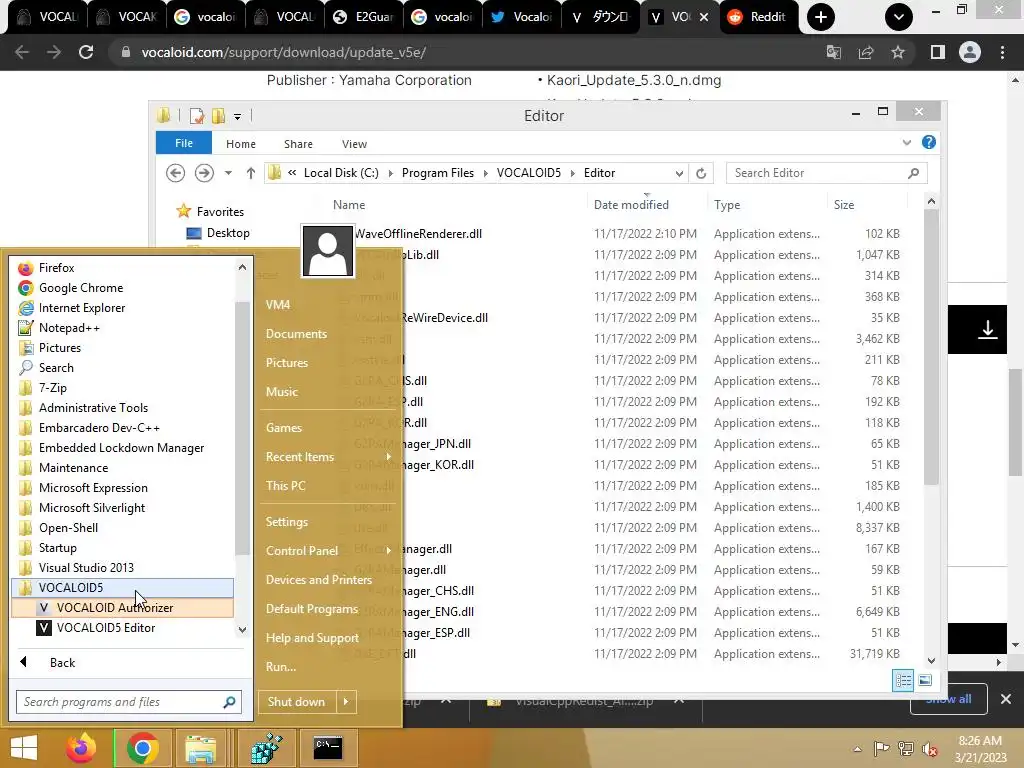This screenshot has width=1024, height=768.
Task: Click Explorer forward navigation arrow
Action: click(x=204, y=173)
